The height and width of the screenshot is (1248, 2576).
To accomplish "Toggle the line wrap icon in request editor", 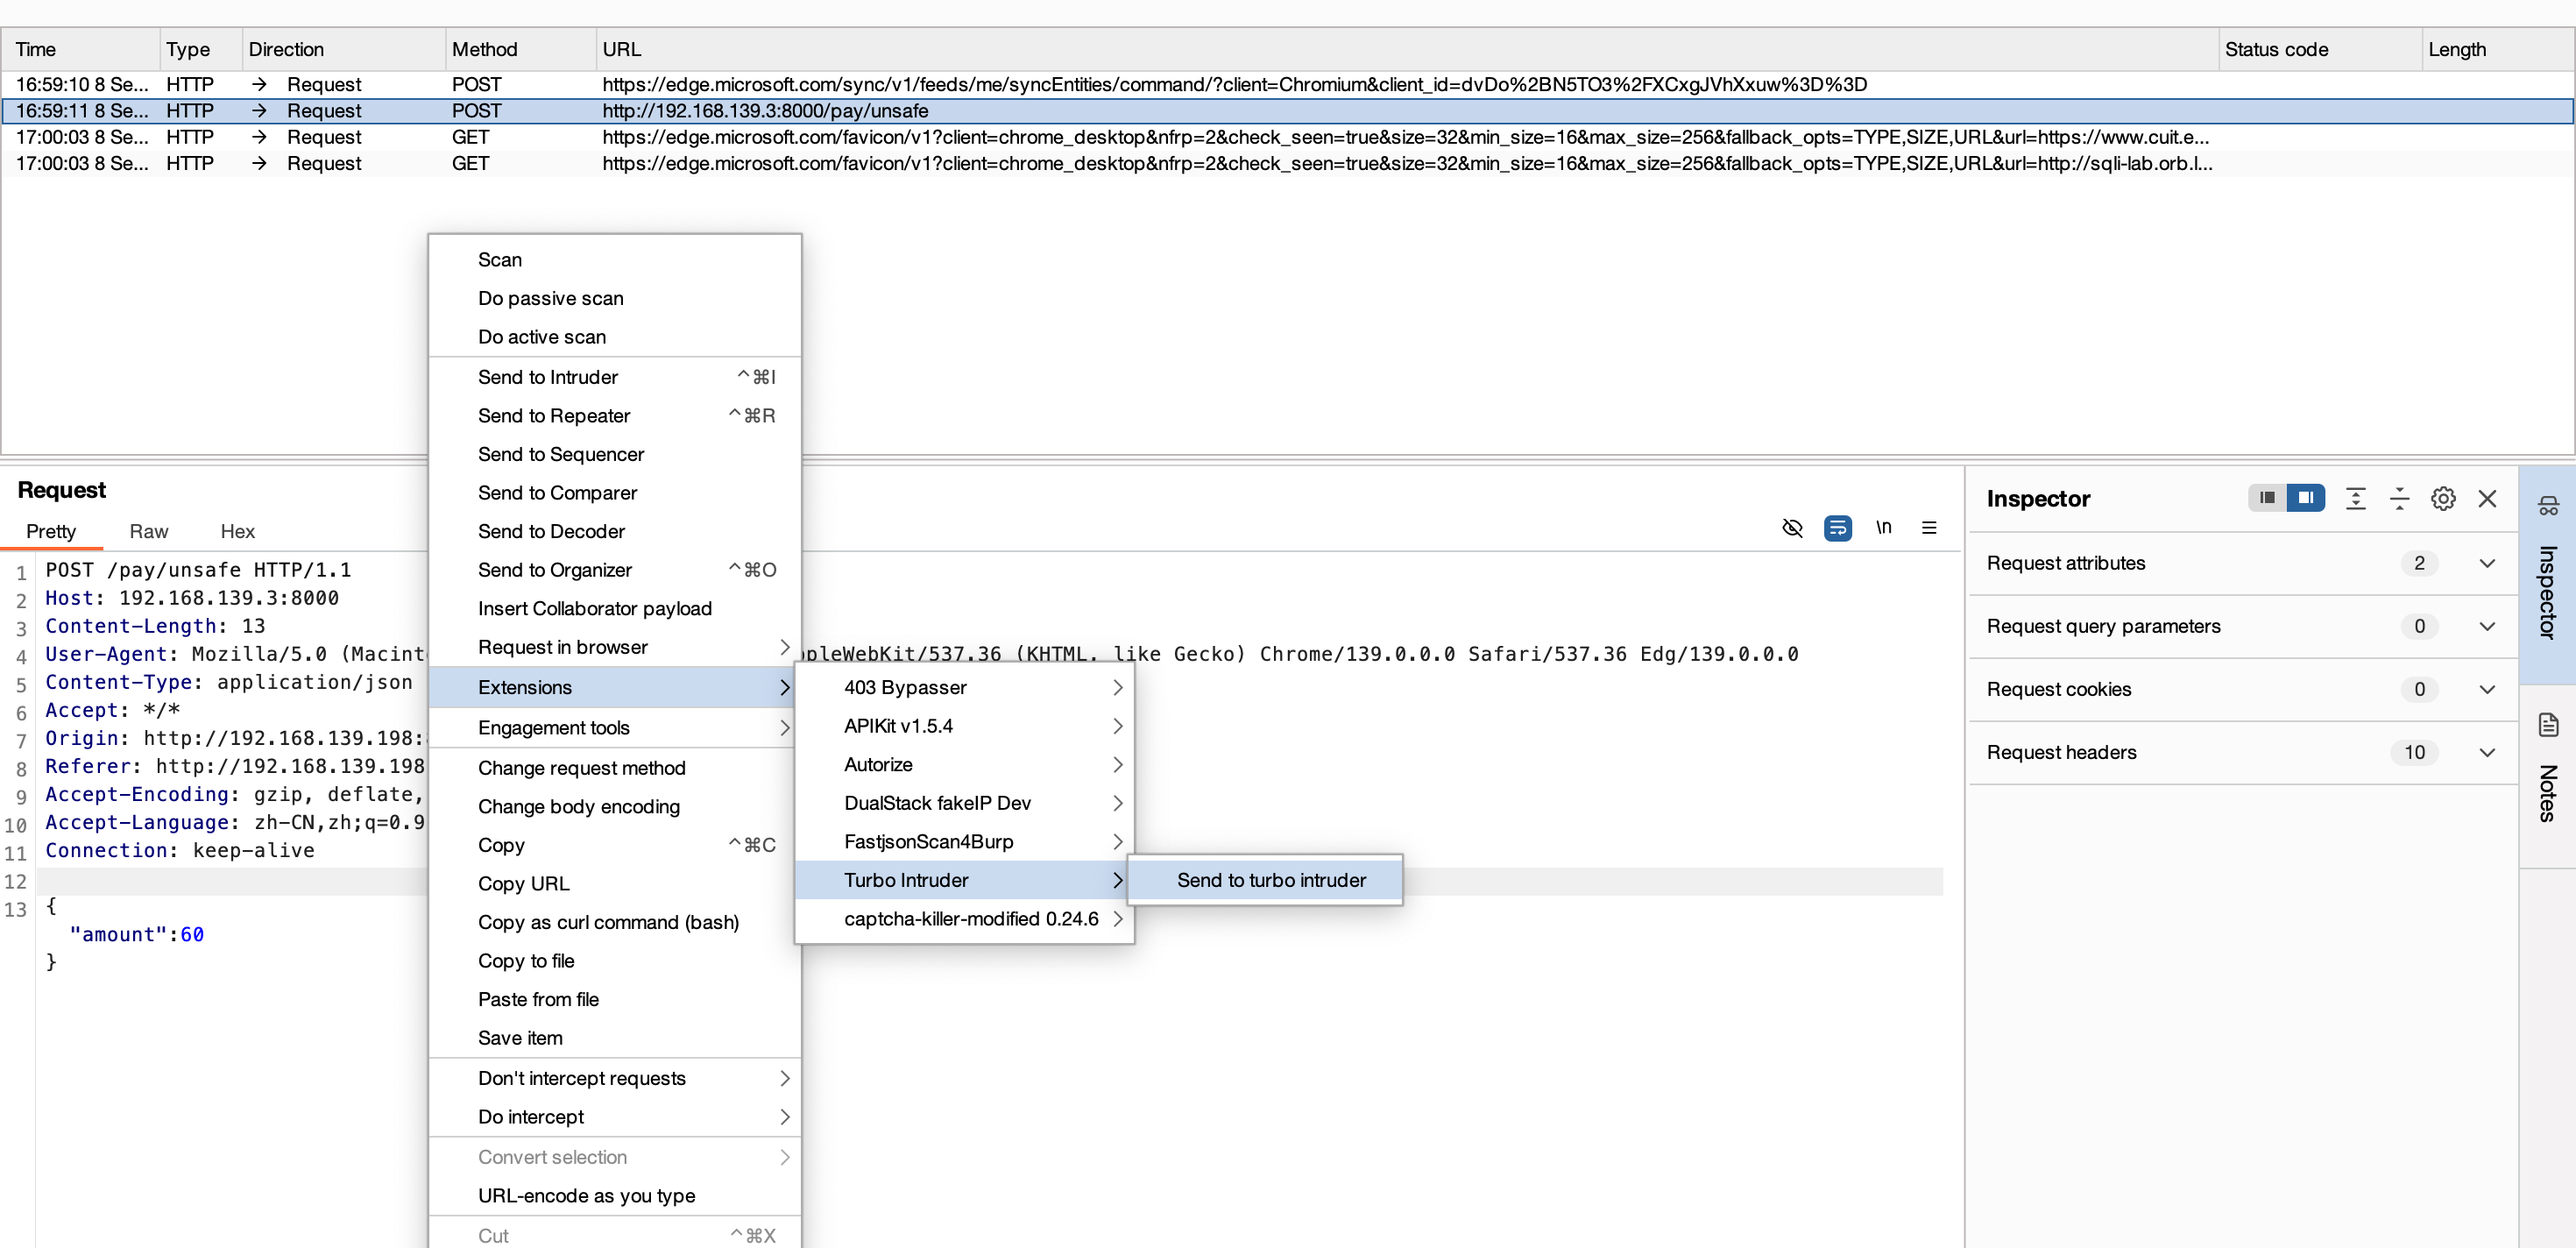I will pos(1838,528).
